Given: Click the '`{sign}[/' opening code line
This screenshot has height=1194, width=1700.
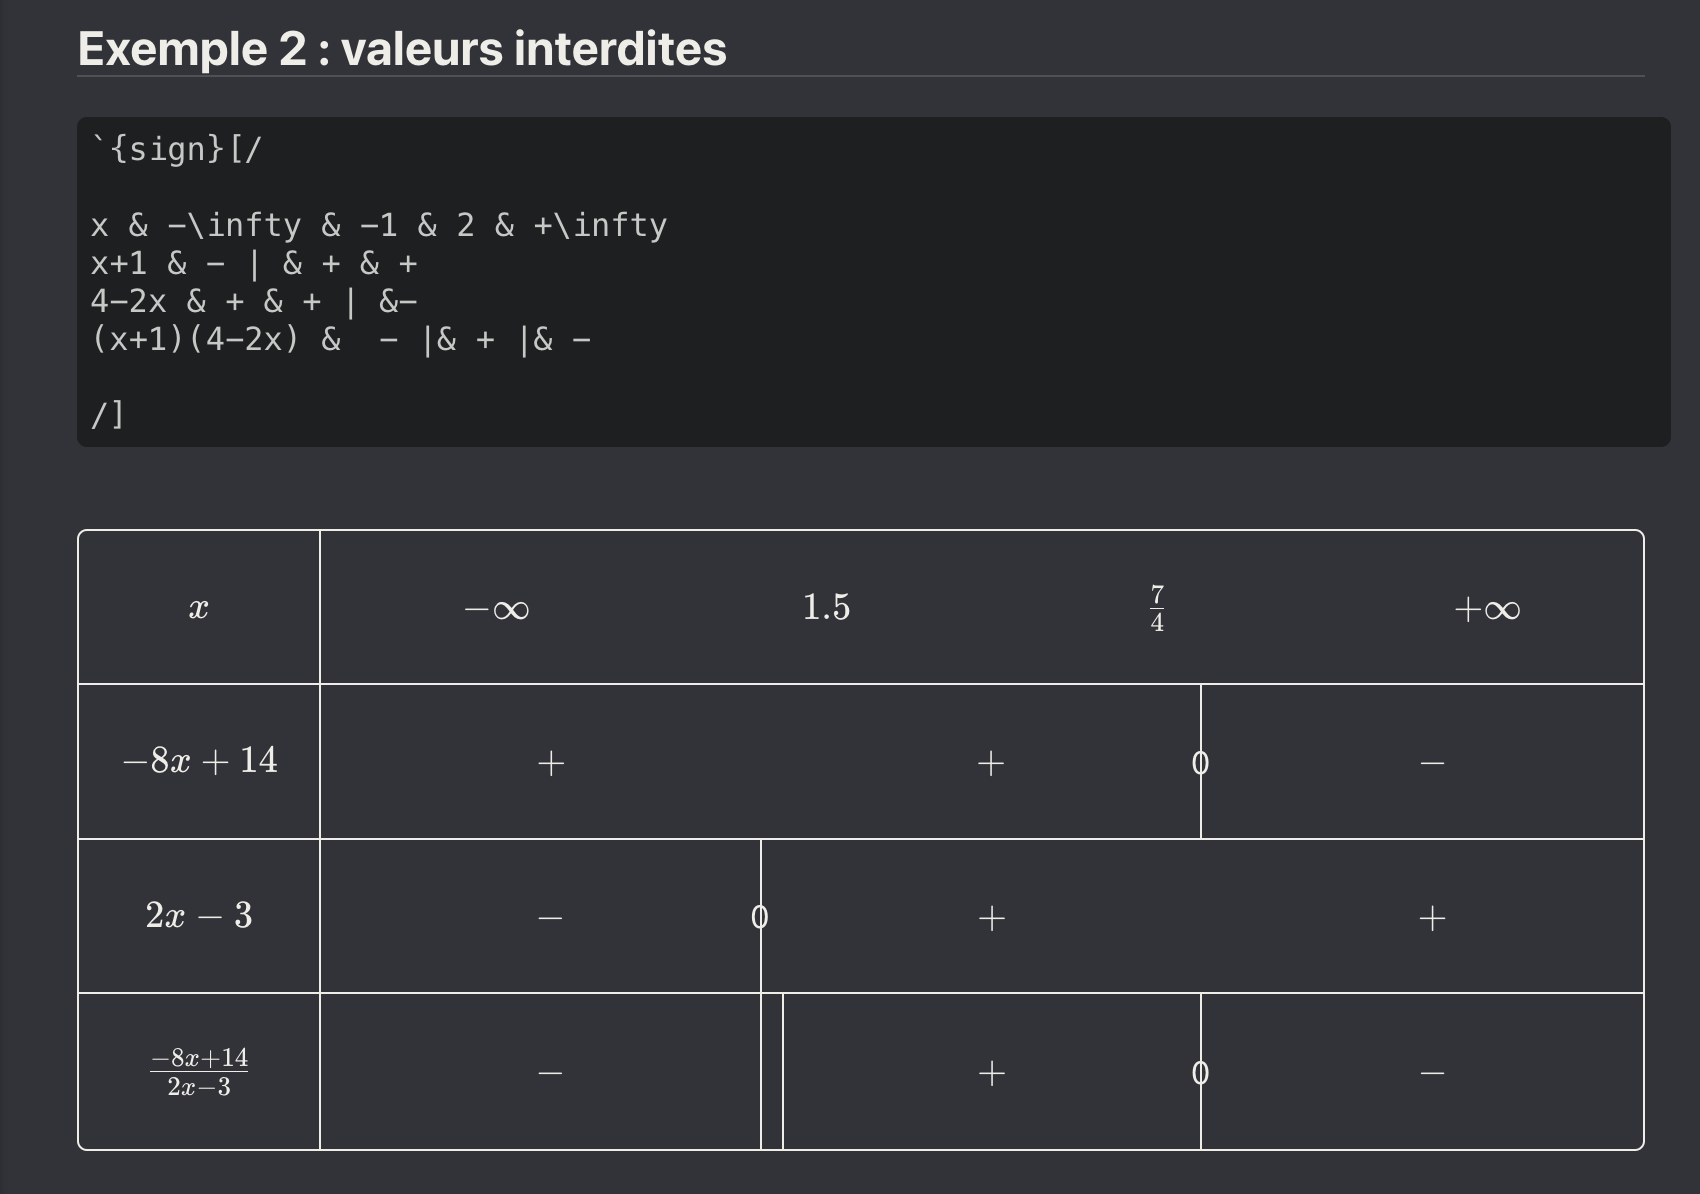Looking at the screenshot, I should [x=176, y=149].
